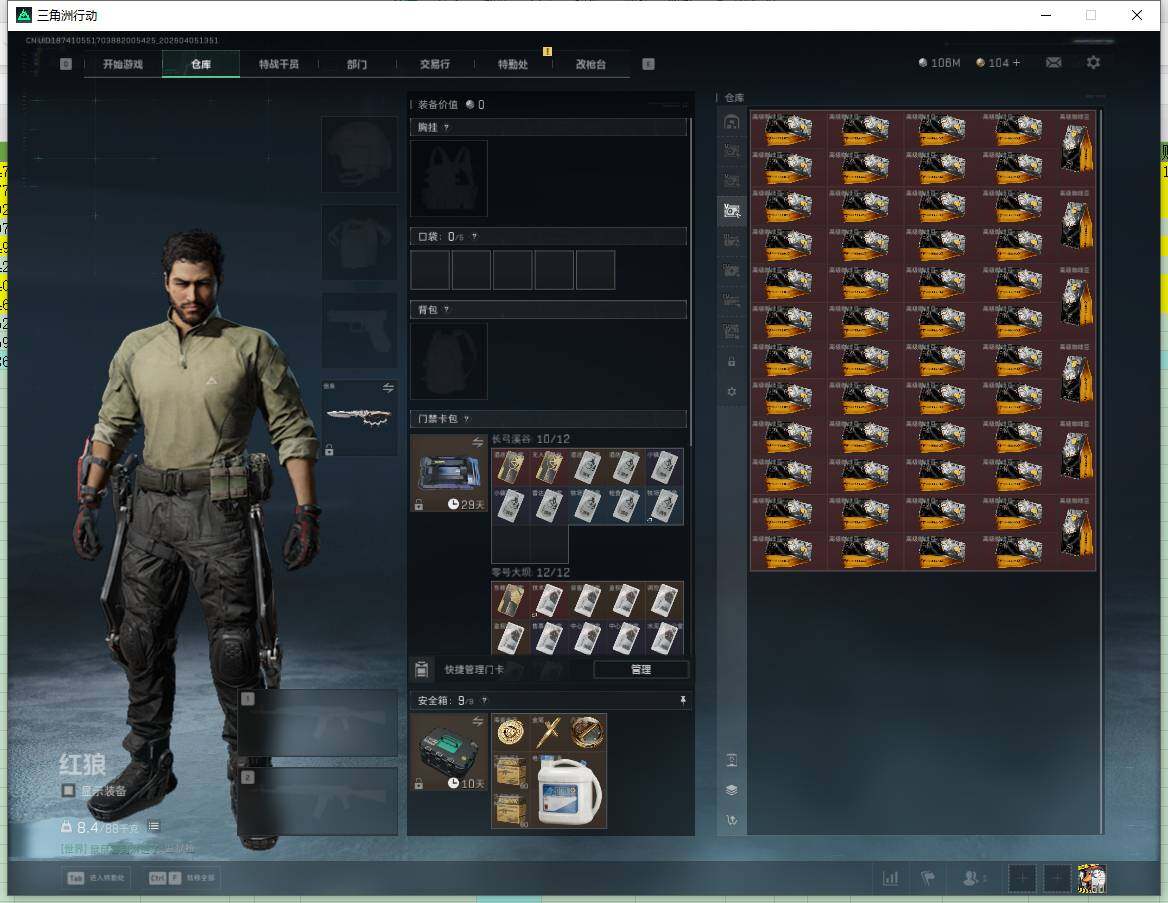Open the top-right settings gear
The width and height of the screenshot is (1168, 903).
1093,63
